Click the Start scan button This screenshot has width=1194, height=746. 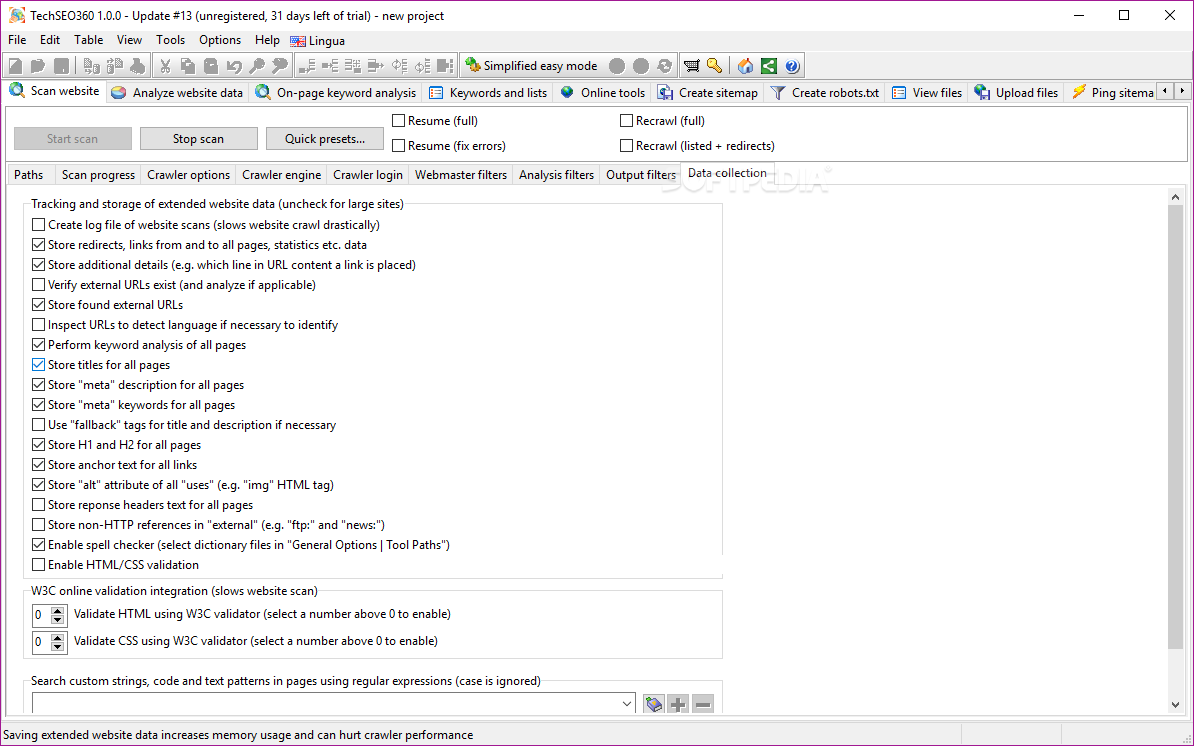72,139
